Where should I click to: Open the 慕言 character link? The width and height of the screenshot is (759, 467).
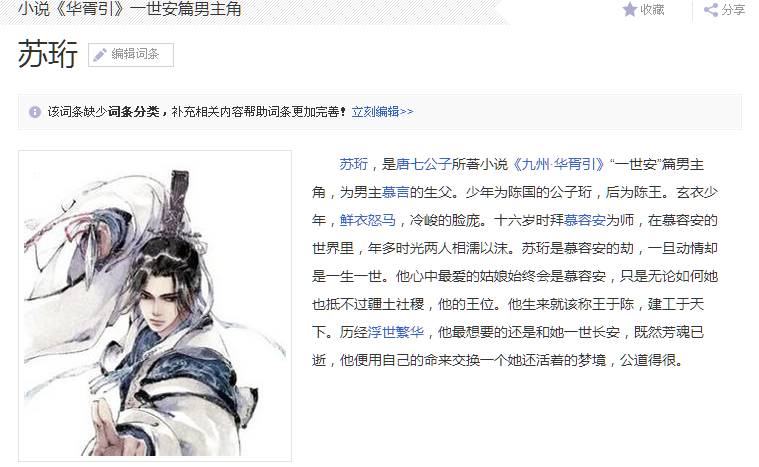[x=395, y=193]
